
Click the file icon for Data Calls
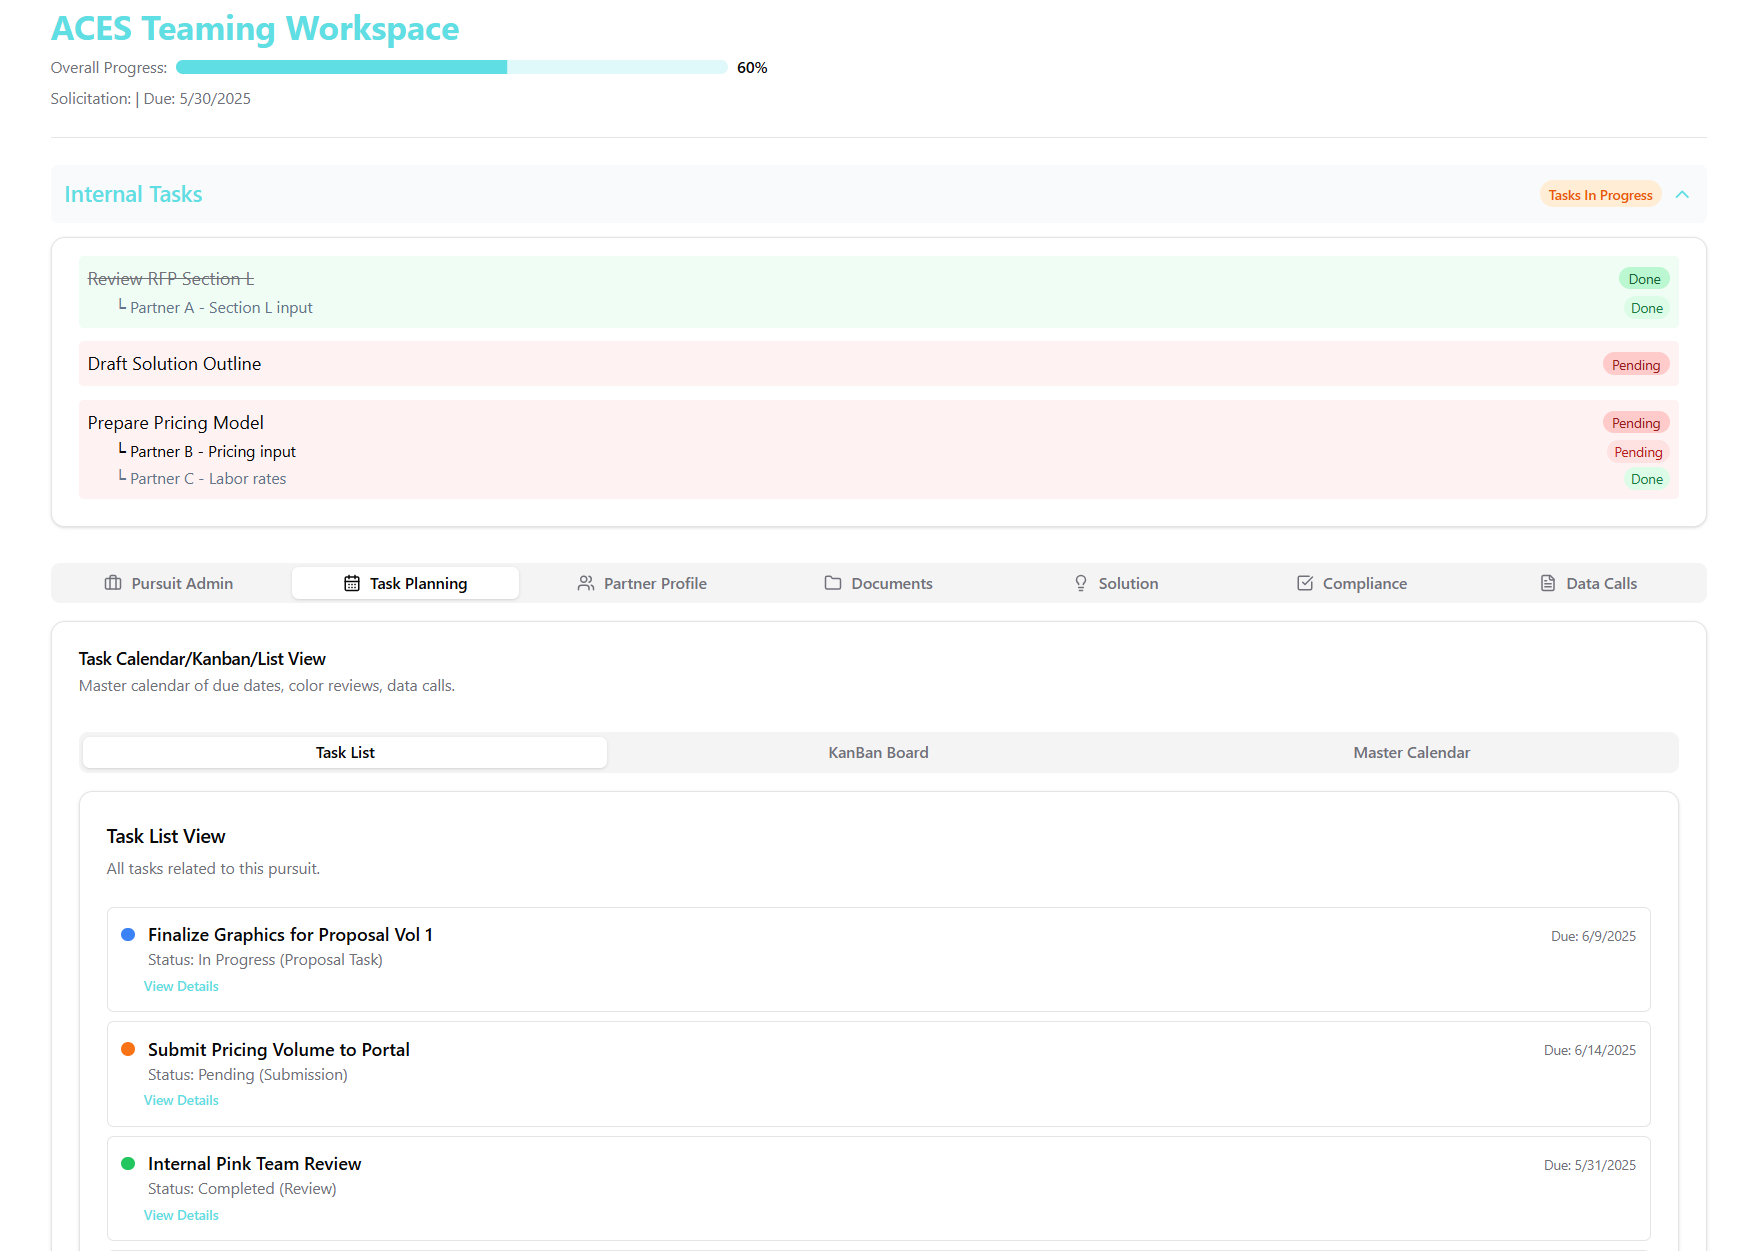click(x=1548, y=583)
